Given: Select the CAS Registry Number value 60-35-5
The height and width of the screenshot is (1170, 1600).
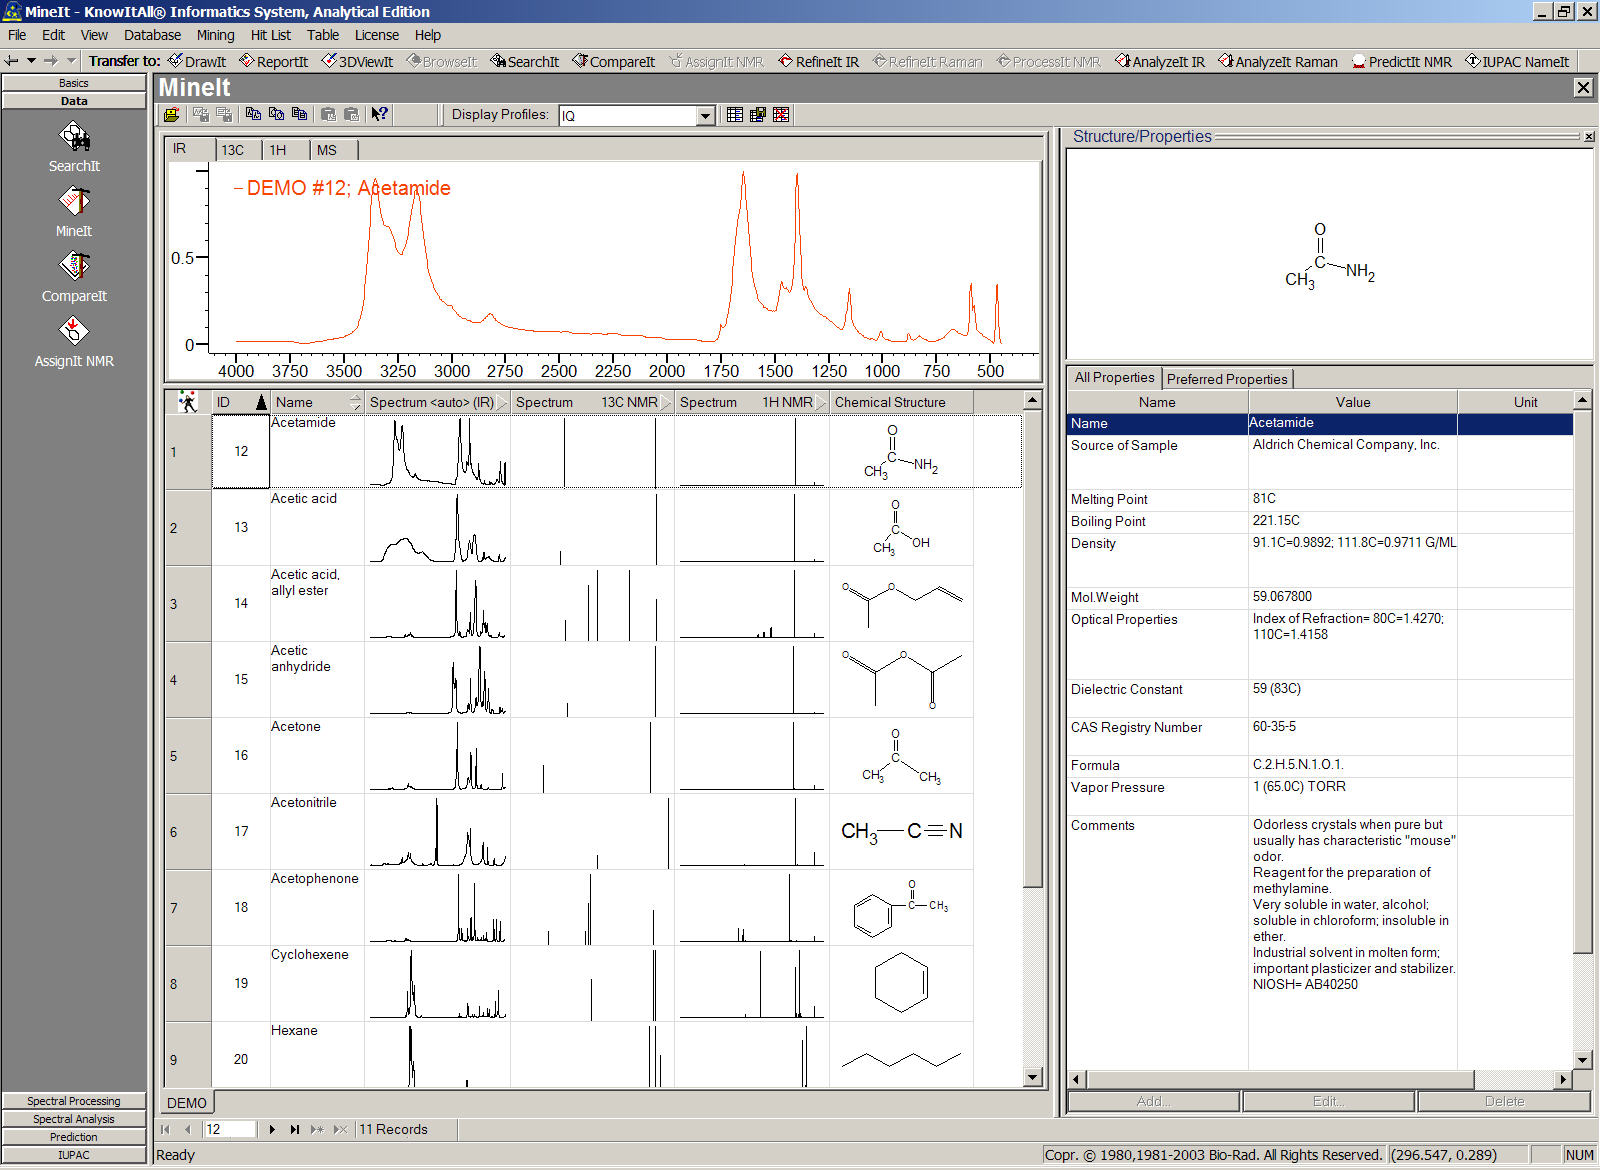Looking at the screenshot, I should tap(1274, 727).
